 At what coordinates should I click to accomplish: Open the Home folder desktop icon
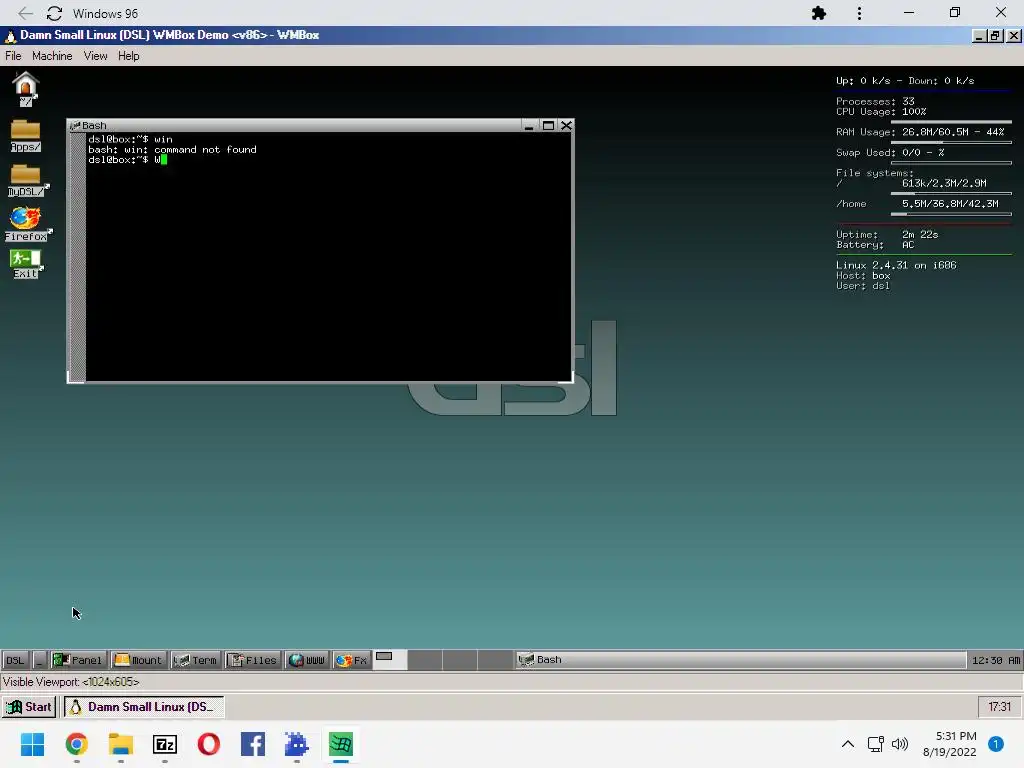coord(25,88)
